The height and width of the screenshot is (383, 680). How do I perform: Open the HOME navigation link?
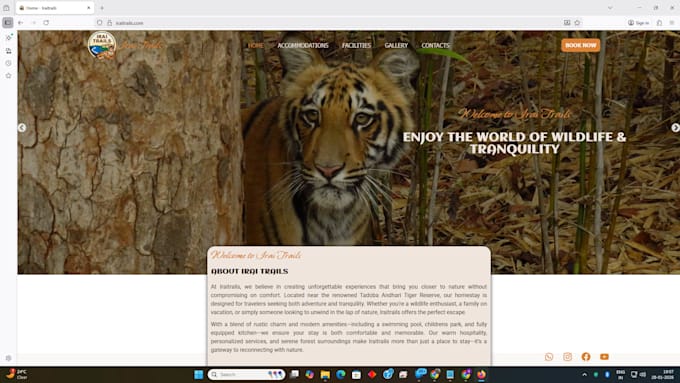(x=255, y=45)
